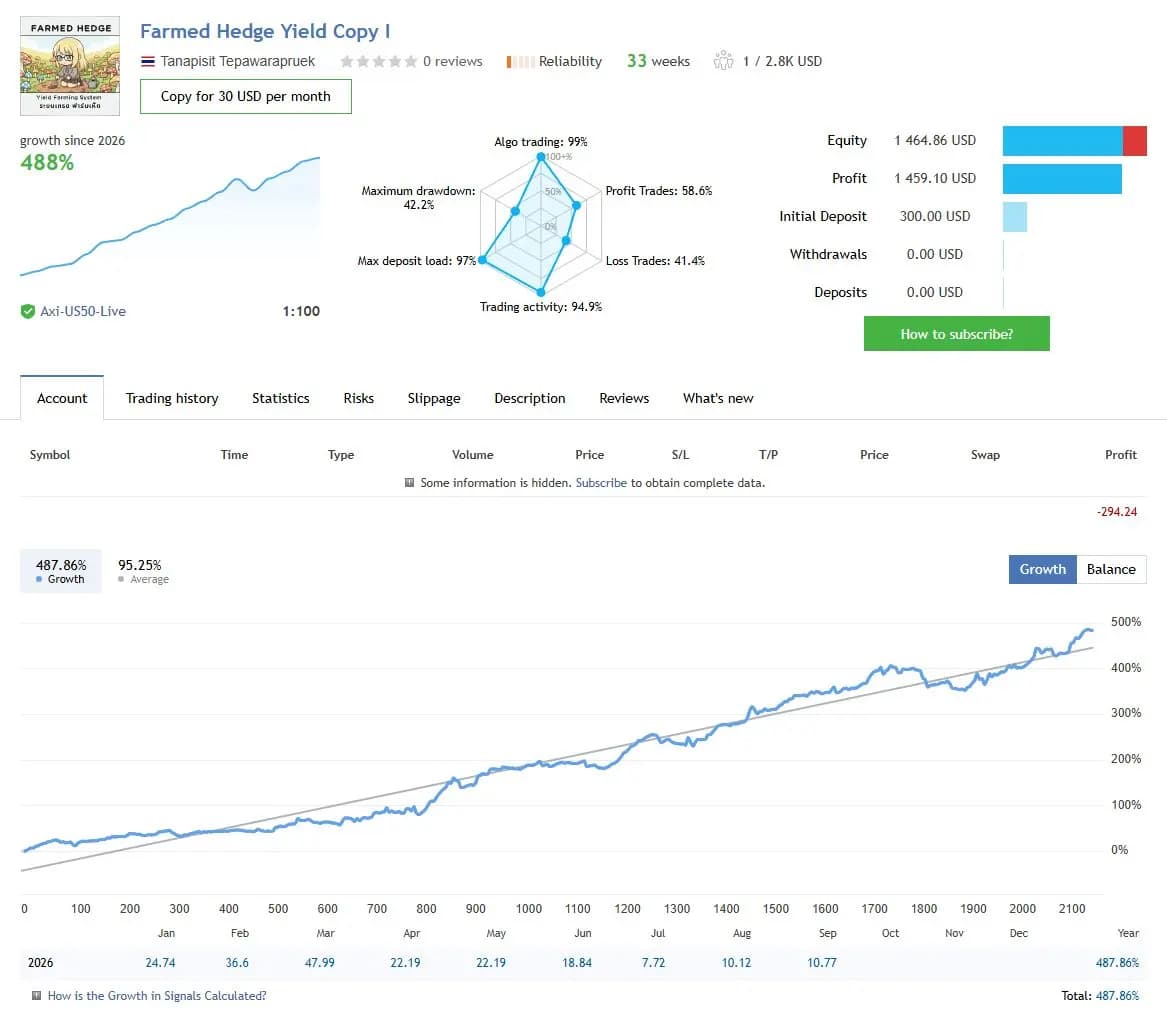Image resolution: width=1167 pixels, height=1027 pixels.
Task: Open the Subscribe link in the hidden information notice
Action: coord(601,483)
